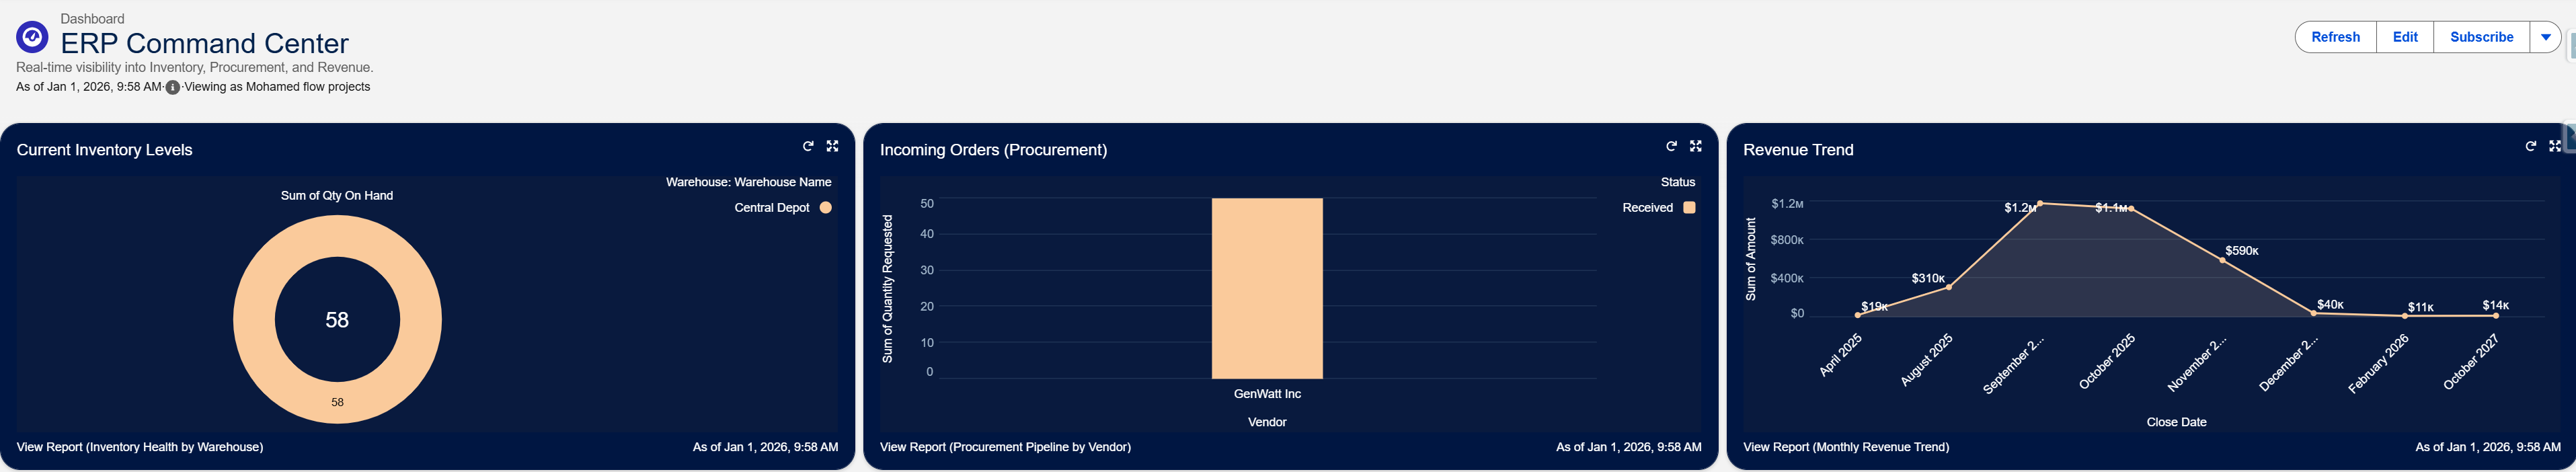Click the info icon beside the timestamp

[173, 87]
